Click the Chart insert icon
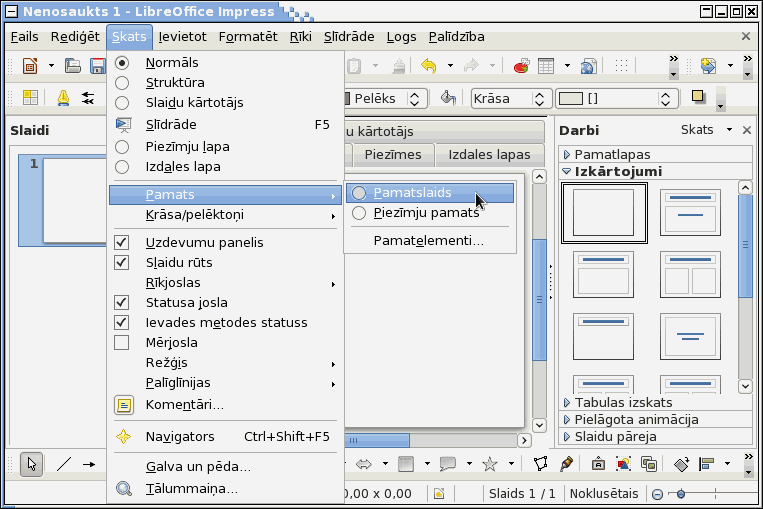 pos(522,65)
